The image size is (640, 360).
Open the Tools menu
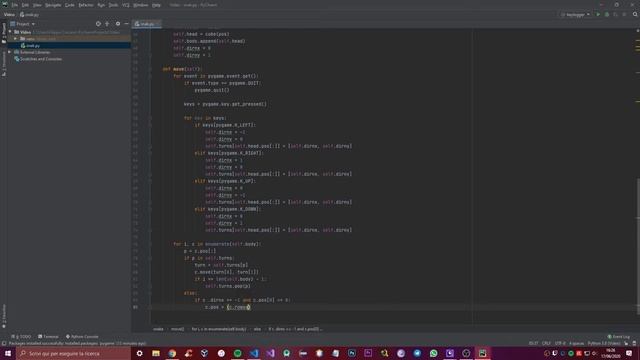113,5
